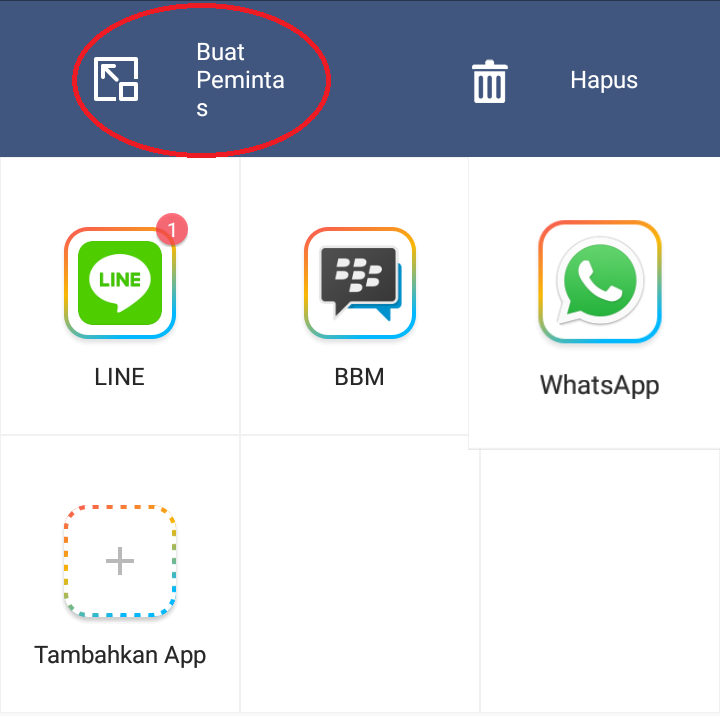Click the red notification badge on LINE
The width and height of the screenshot is (720, 716).
pos(172,229)
